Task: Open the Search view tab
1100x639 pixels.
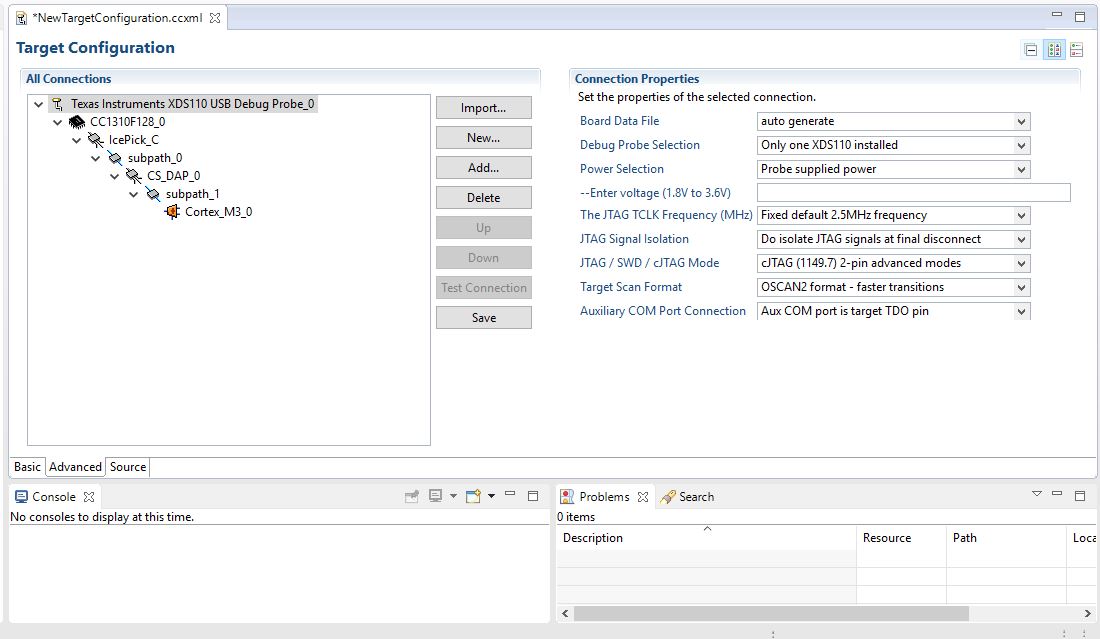Action: 688,497
